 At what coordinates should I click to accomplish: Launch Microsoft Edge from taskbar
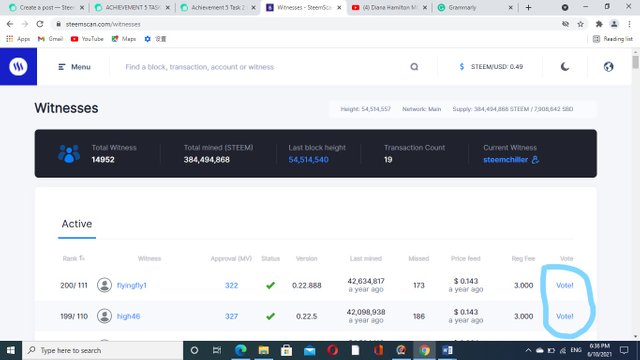tap(241, 350)
